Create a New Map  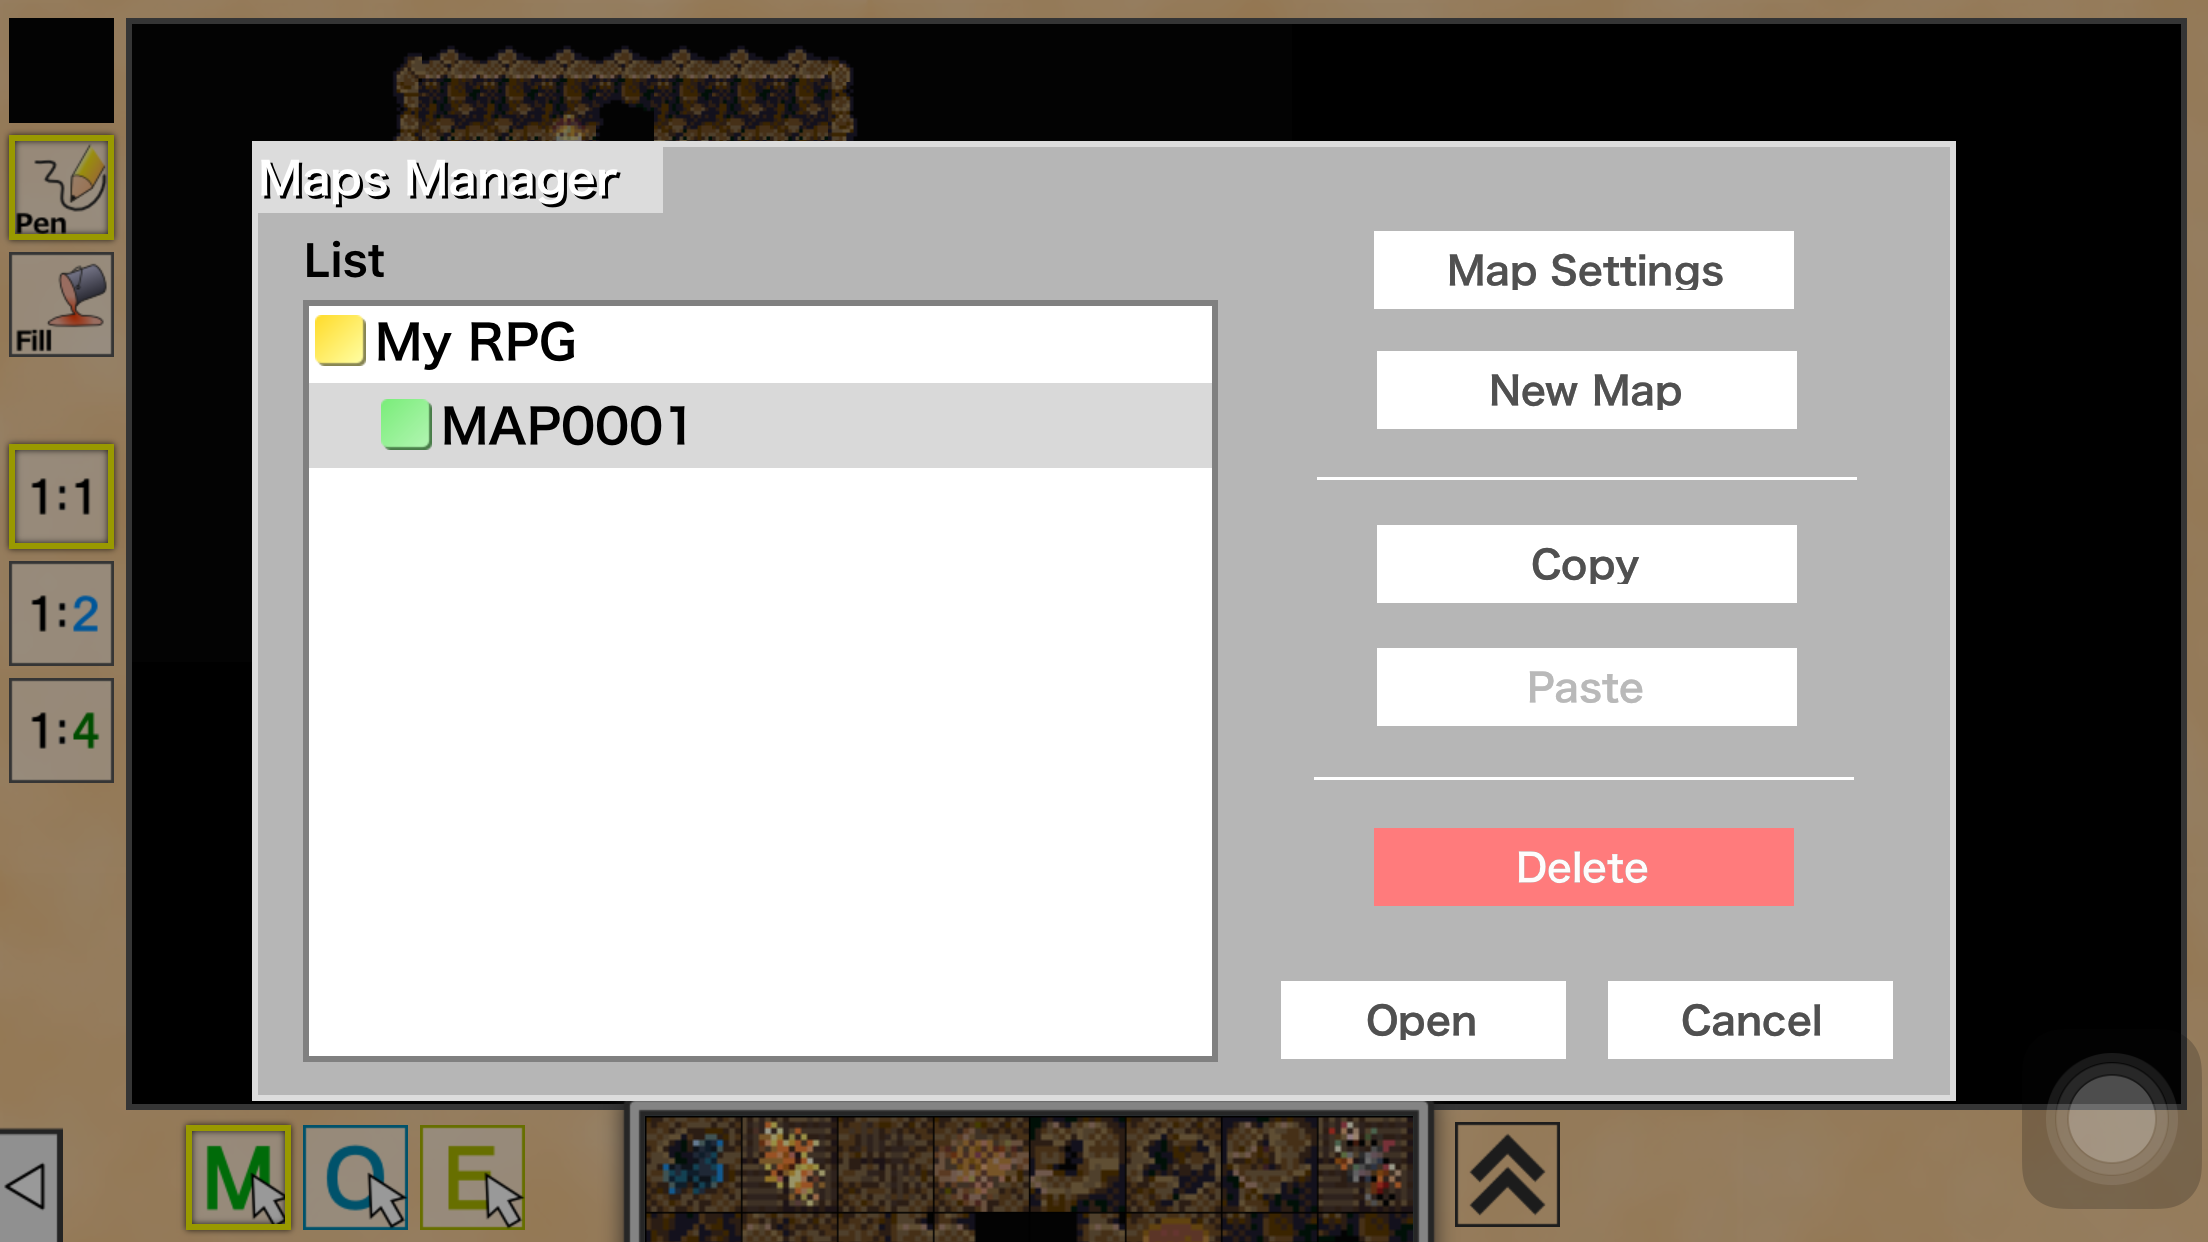pos(1586,390)
